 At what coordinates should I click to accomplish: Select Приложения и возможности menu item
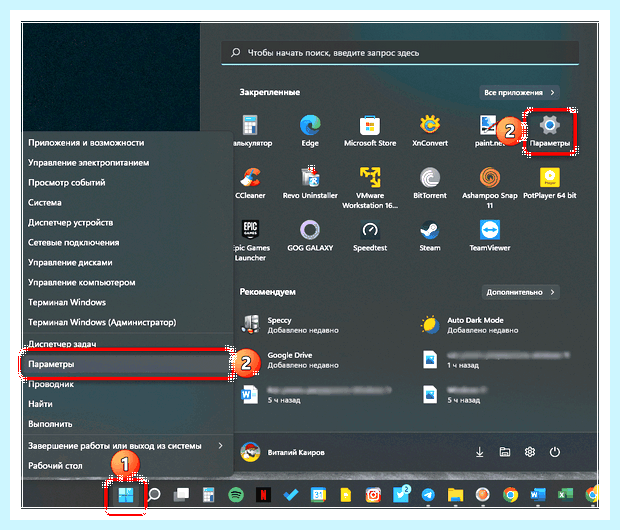coord(127,143)
